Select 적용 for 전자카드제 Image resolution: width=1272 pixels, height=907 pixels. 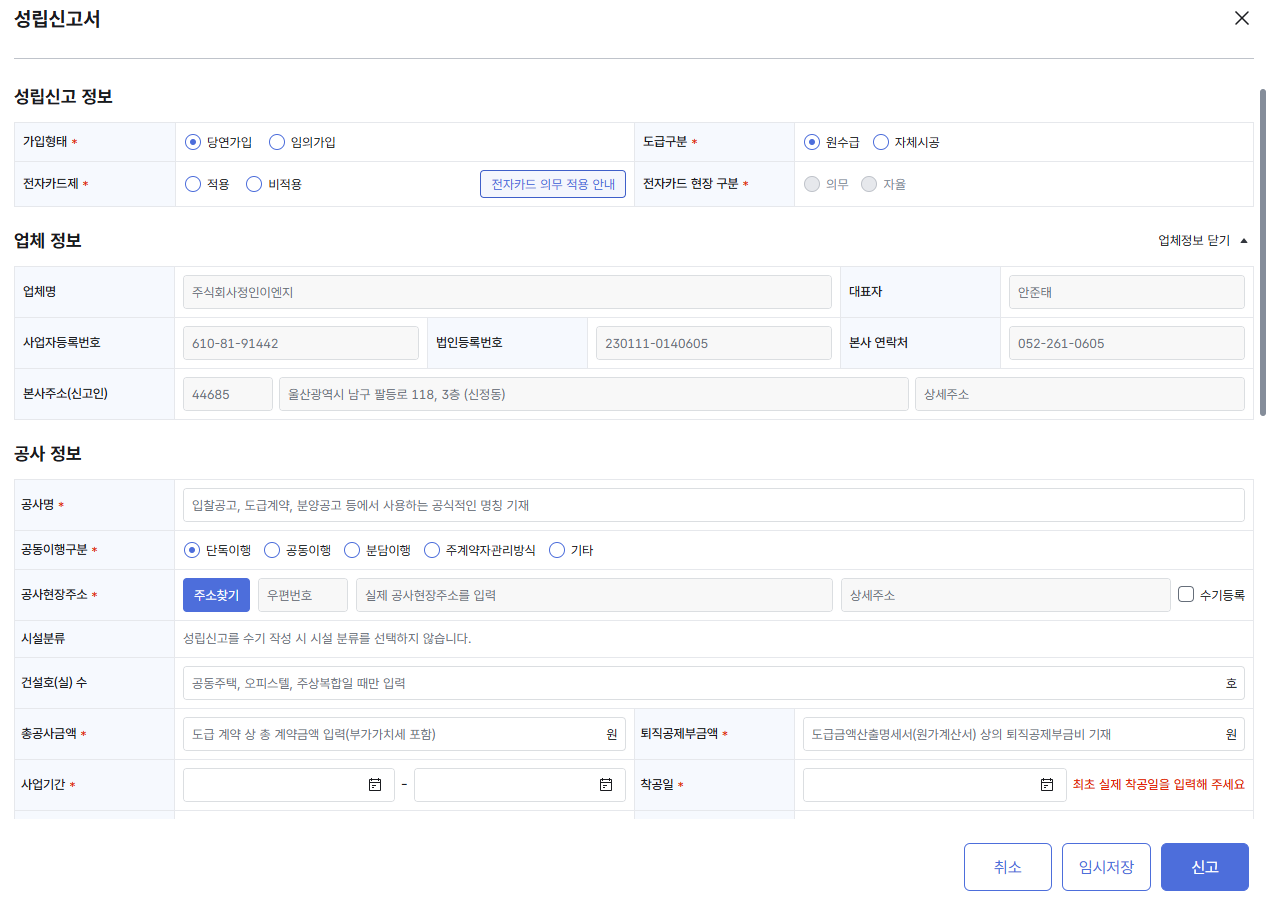tap(193, 184)
